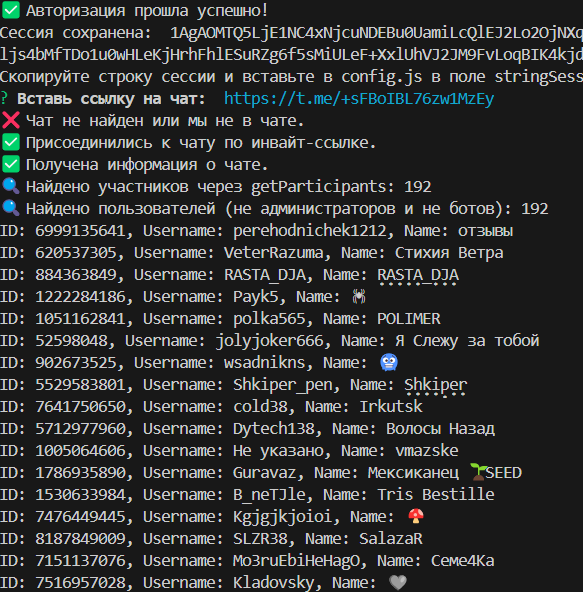Click the ID 884363849
The image size is (583, 592).
point(76,274)
